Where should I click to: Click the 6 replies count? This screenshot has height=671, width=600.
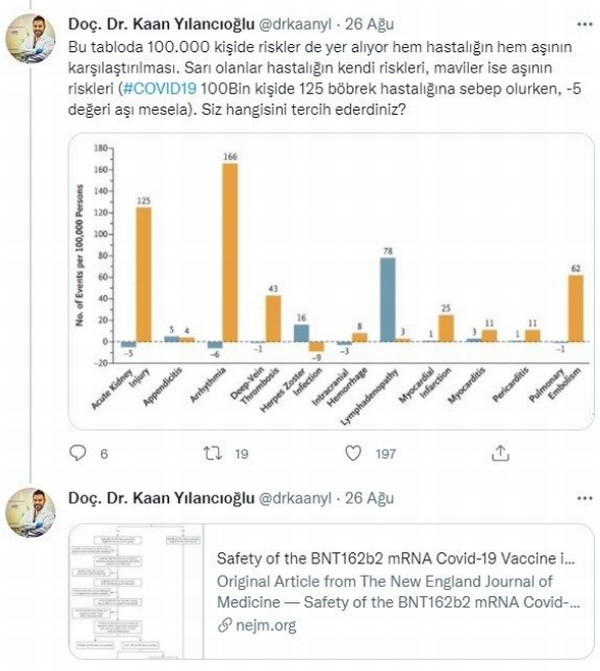click(104, 454)
